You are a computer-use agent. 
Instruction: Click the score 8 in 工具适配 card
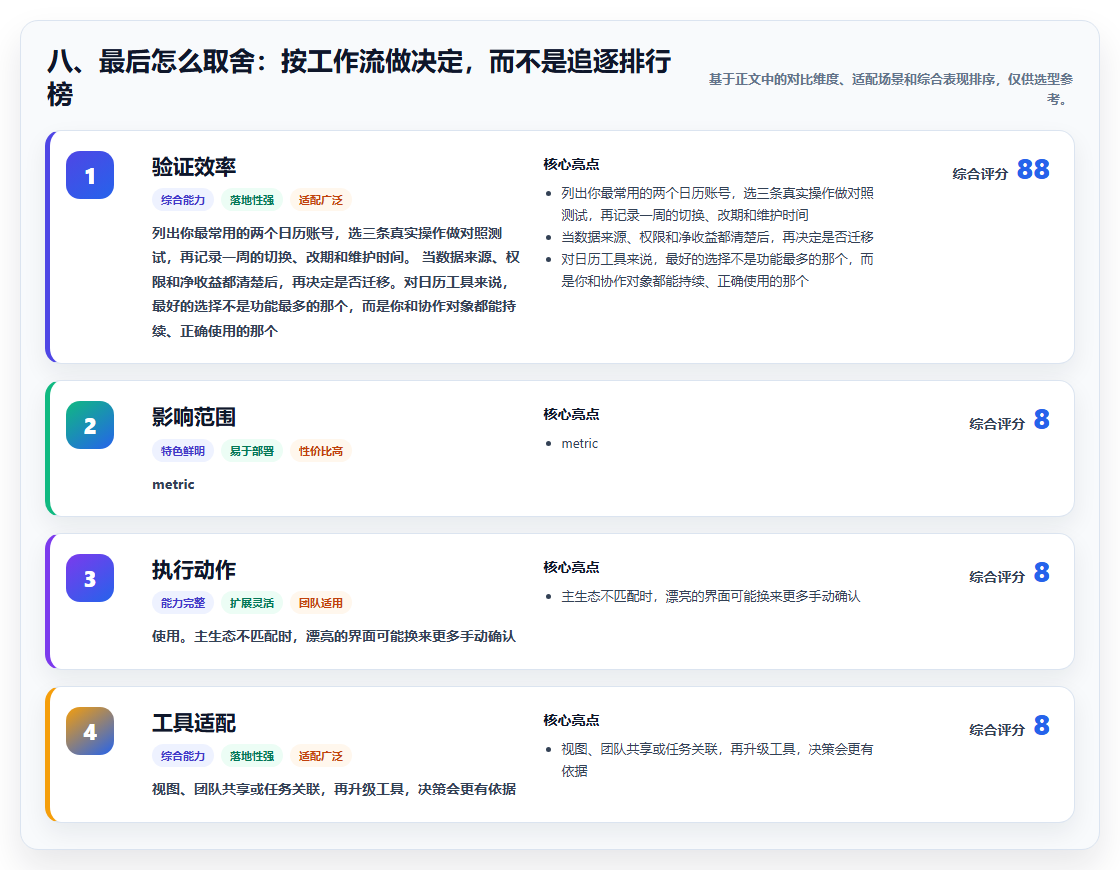1041,725
